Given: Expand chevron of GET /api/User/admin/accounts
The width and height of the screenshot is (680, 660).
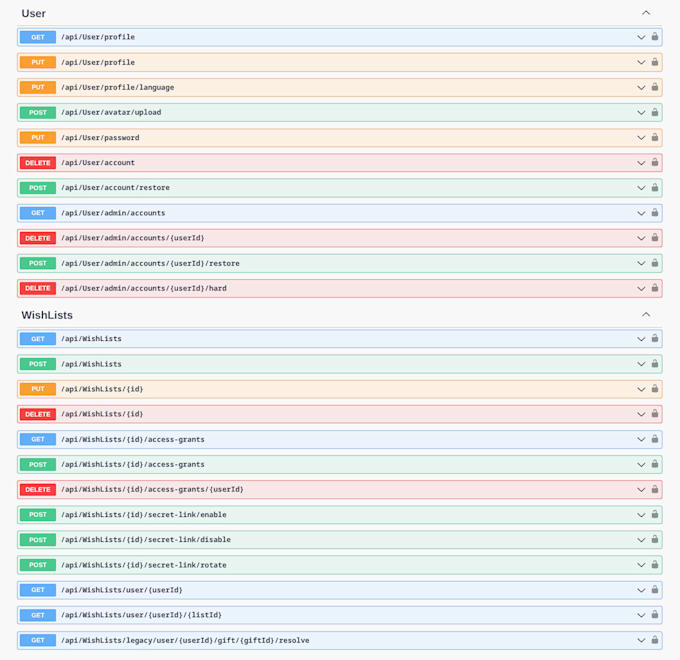Looking at the screenshot, I should pyautogui.click(x=641, y=213).
